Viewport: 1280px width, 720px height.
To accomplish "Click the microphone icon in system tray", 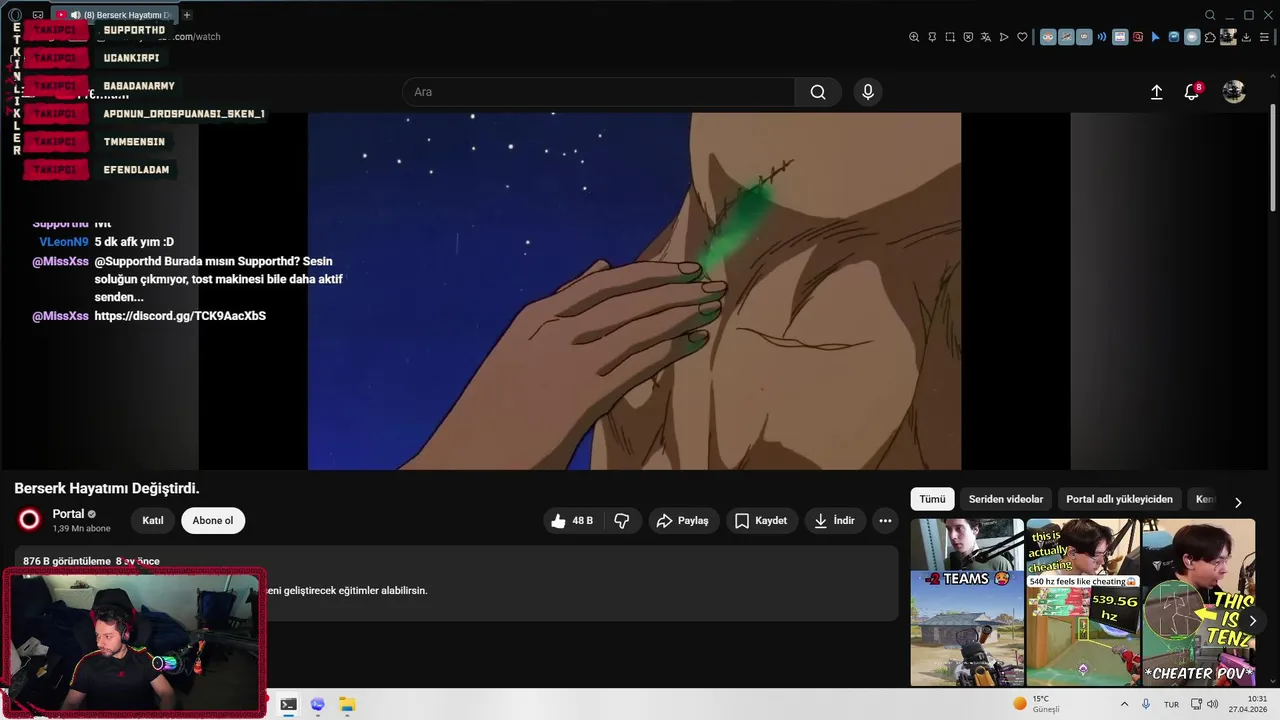I will 1146,704.
